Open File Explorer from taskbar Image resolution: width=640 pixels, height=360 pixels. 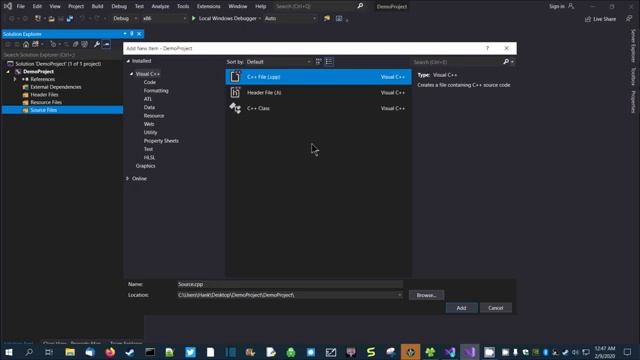(x=70, y=352)
